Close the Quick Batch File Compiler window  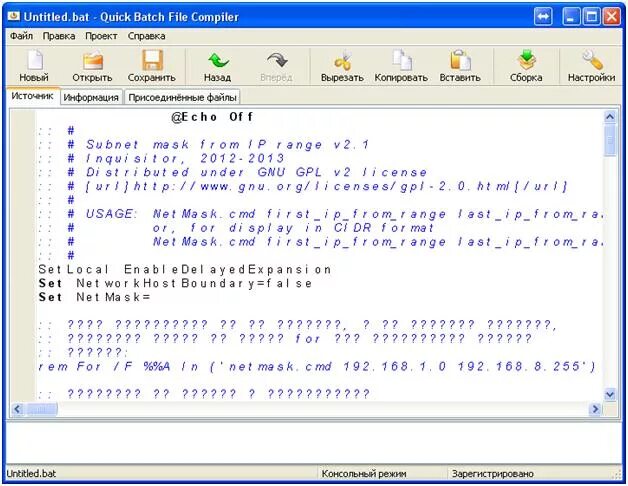(612, 17)
